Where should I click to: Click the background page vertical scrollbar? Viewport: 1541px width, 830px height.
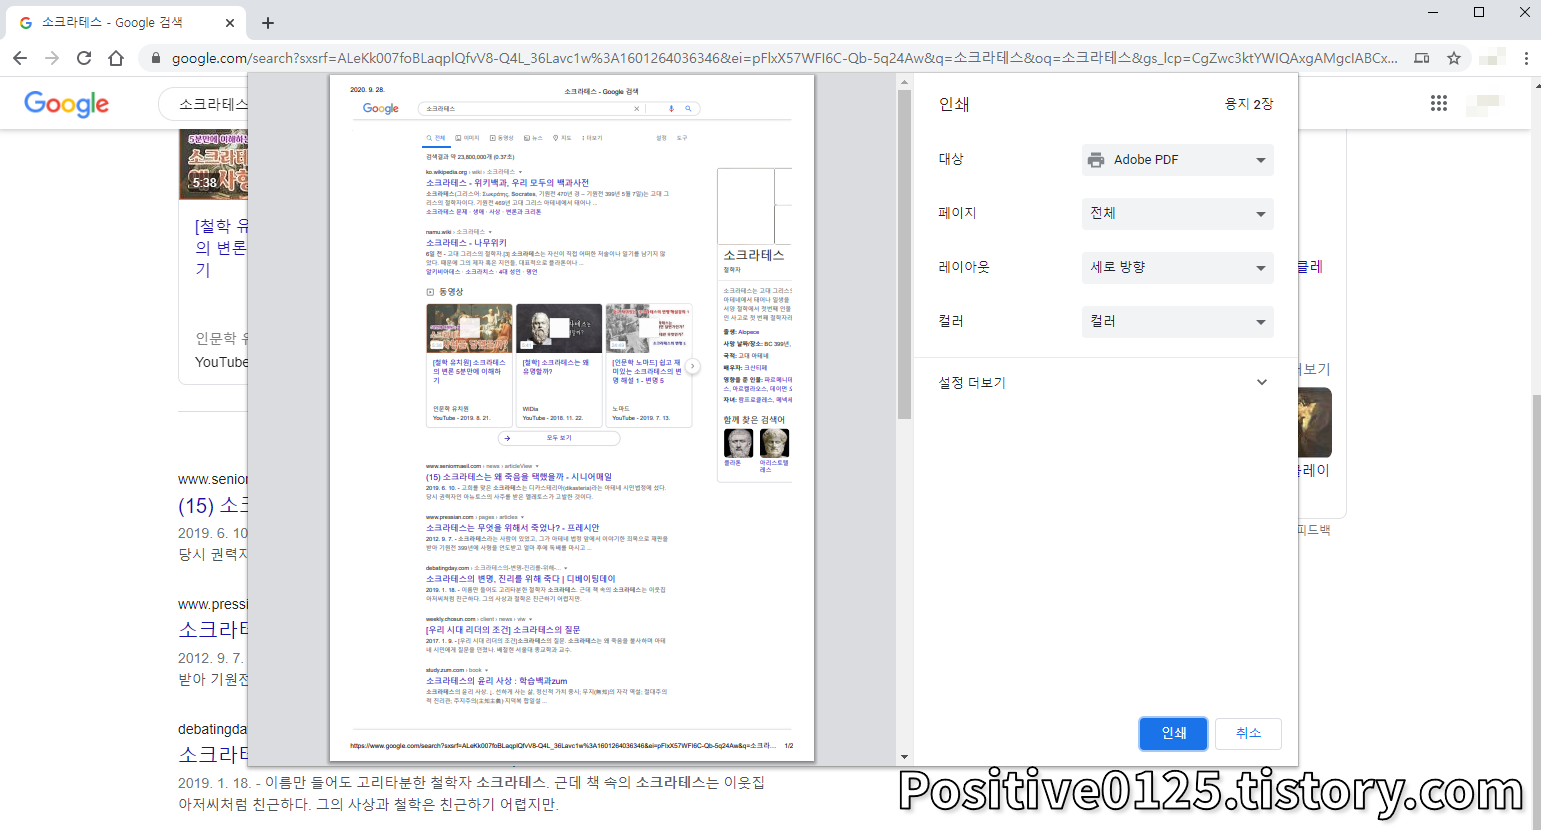(x=1535, y=612)
